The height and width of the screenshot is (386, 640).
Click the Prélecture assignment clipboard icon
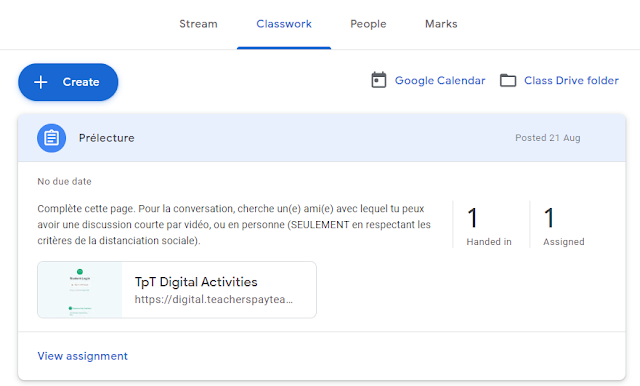tap(51, 138)
